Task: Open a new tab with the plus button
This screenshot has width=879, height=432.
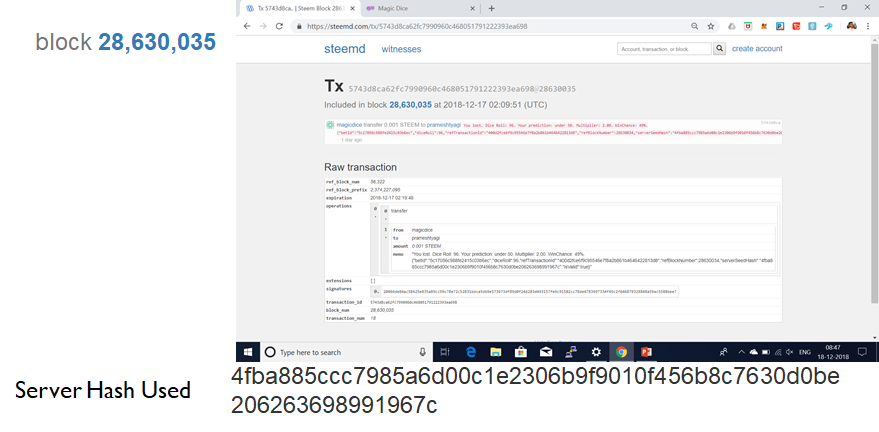Action: coord(492,8)
